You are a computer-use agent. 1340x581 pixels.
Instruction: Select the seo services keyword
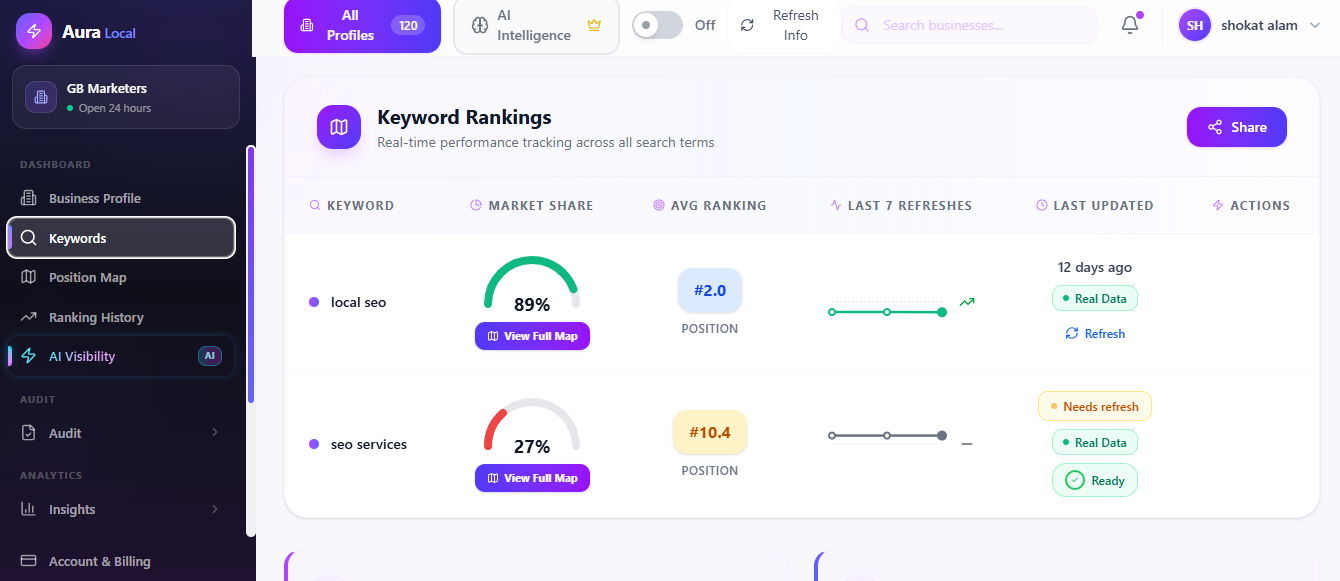(x=369, y=444)
